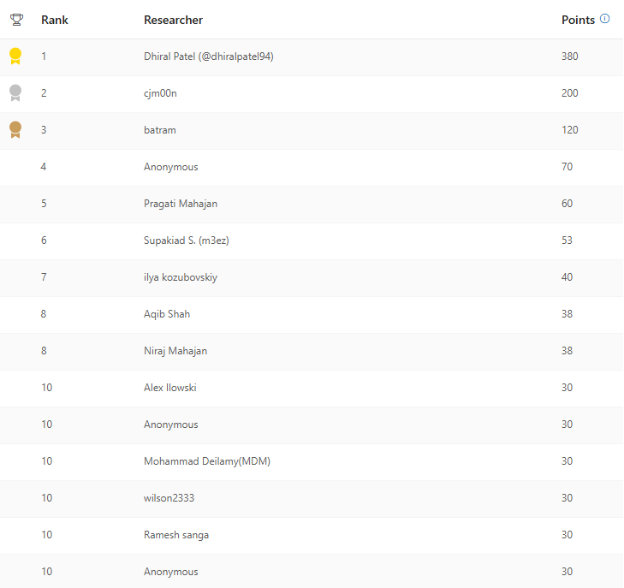Image resolution: width=624 pixels, height=588 pixels.
Task: Click the trophy icon in the header
Action: 15,19
